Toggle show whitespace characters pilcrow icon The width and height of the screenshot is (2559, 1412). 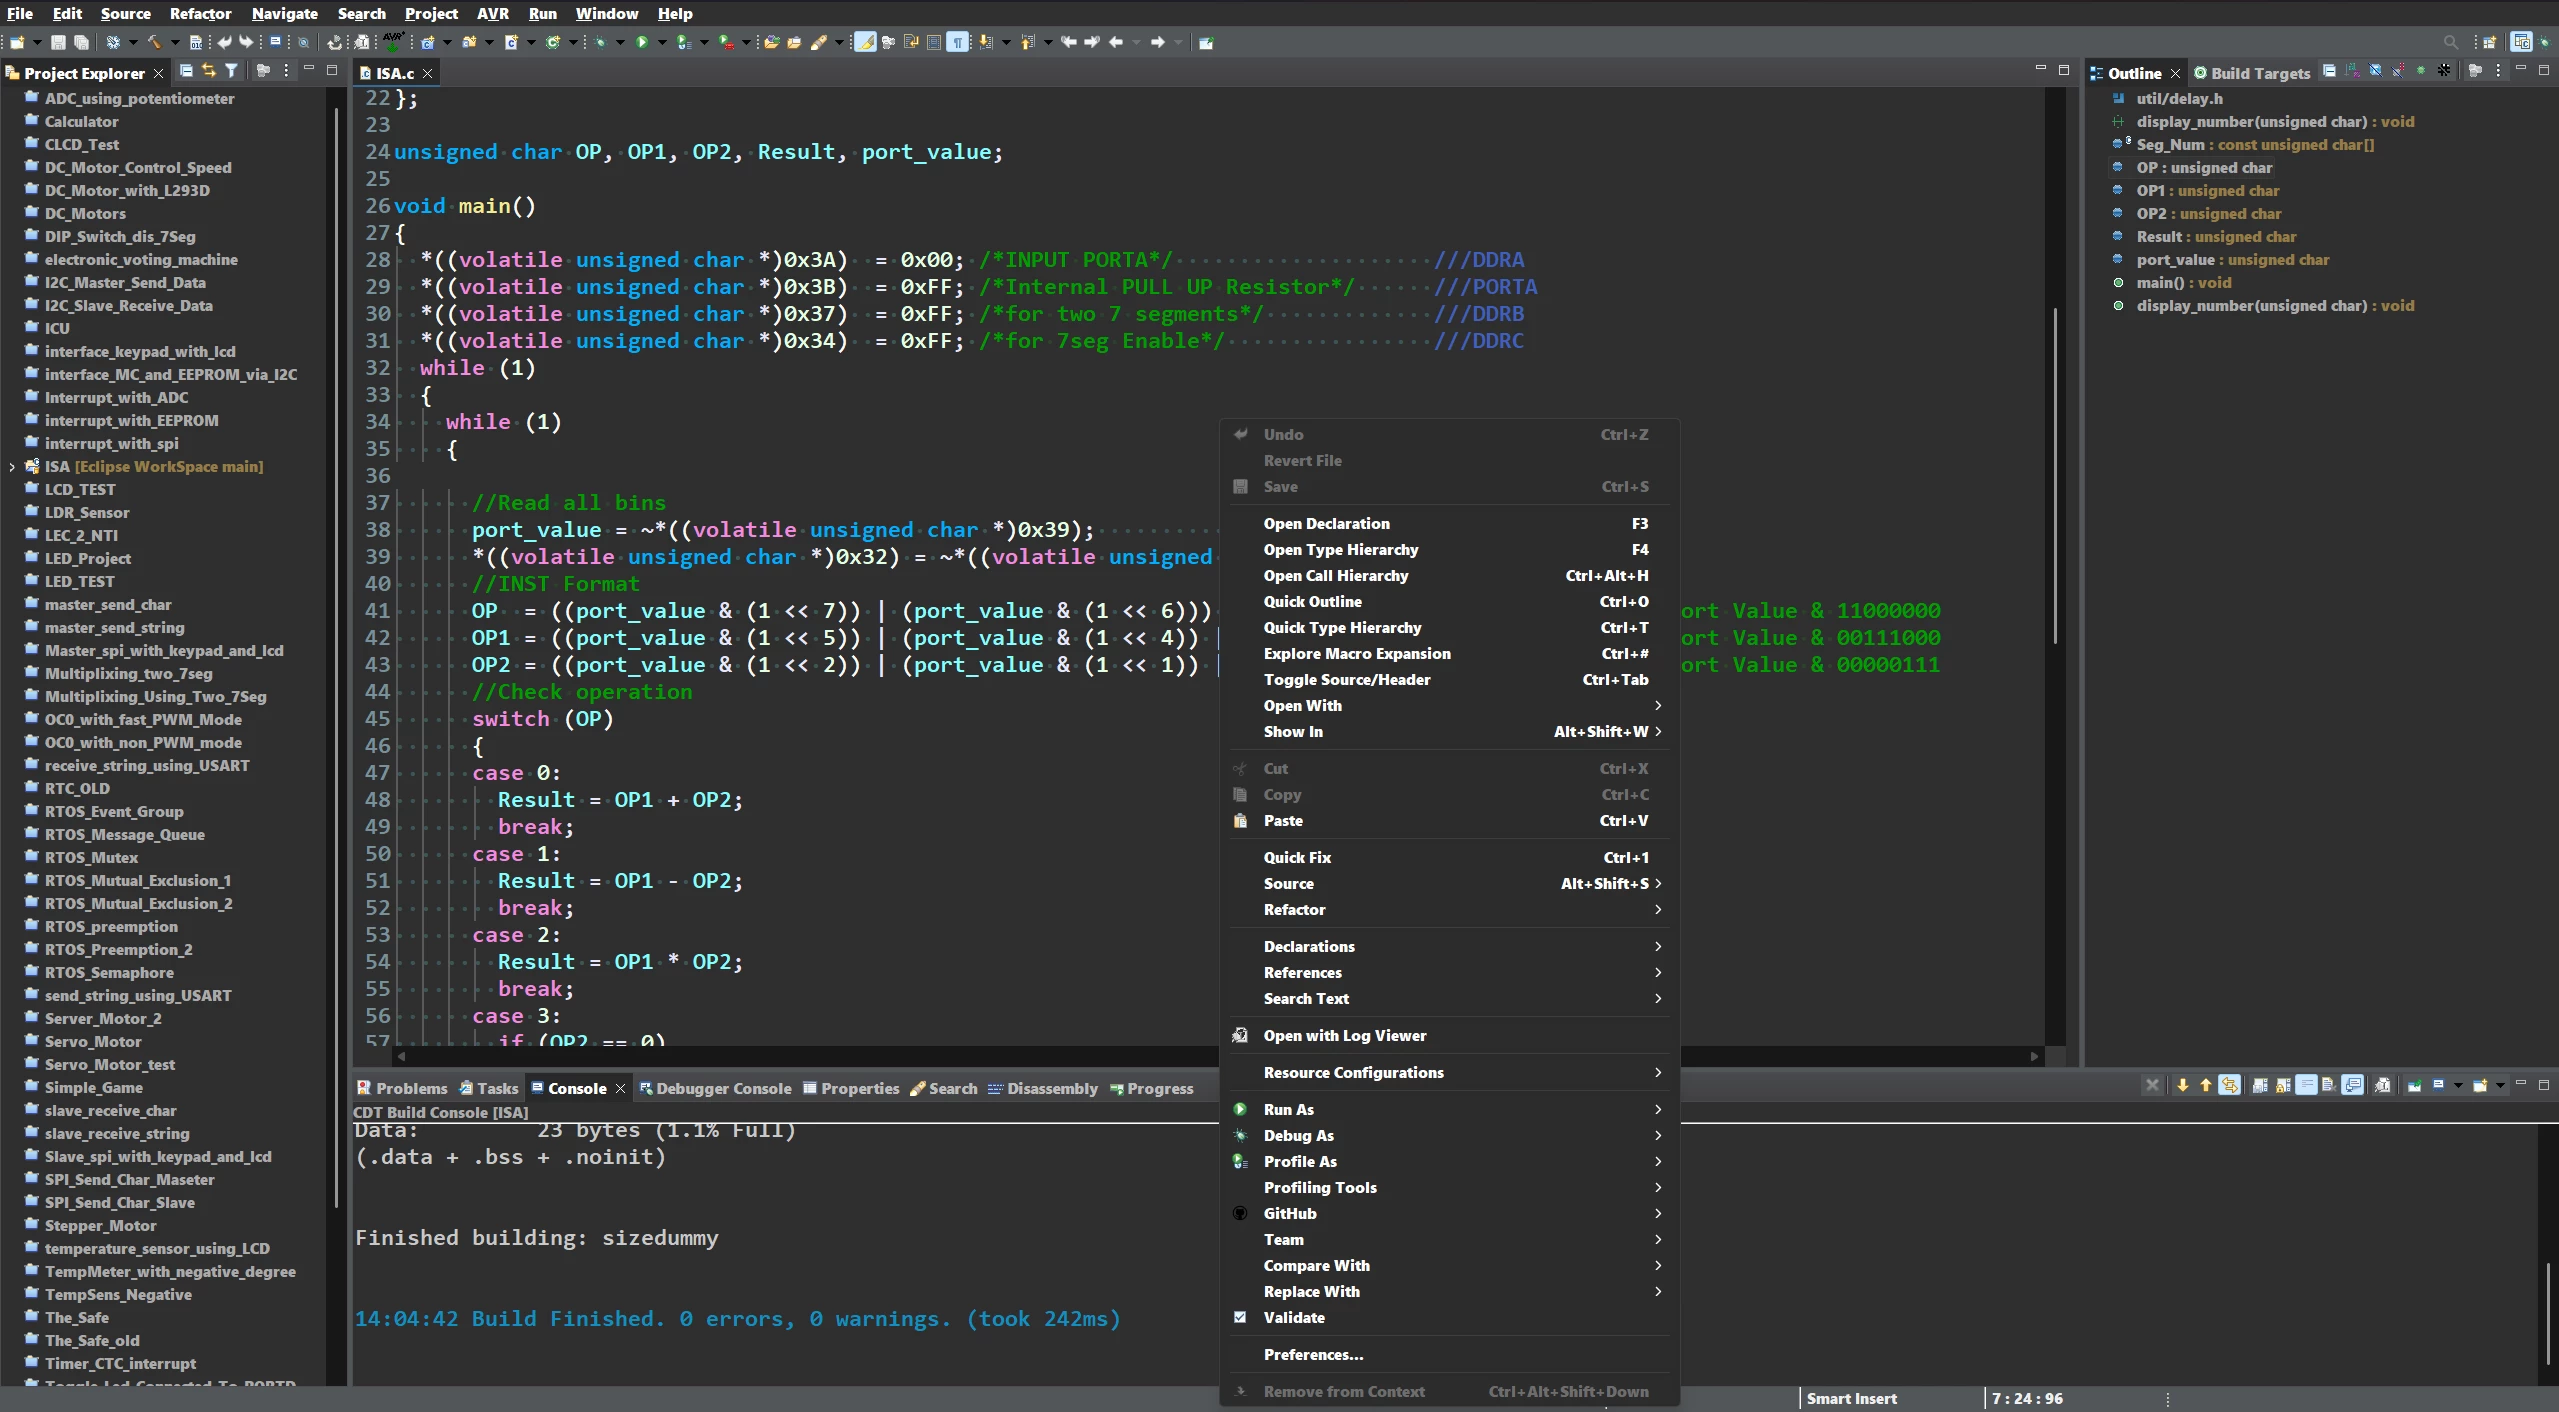coord(957,42)
